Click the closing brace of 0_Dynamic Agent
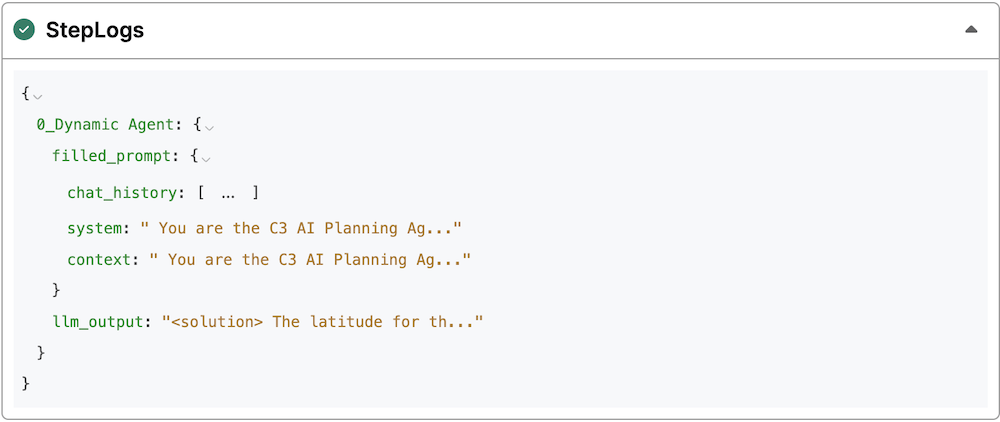1000x422 pixels. point(41,353)
